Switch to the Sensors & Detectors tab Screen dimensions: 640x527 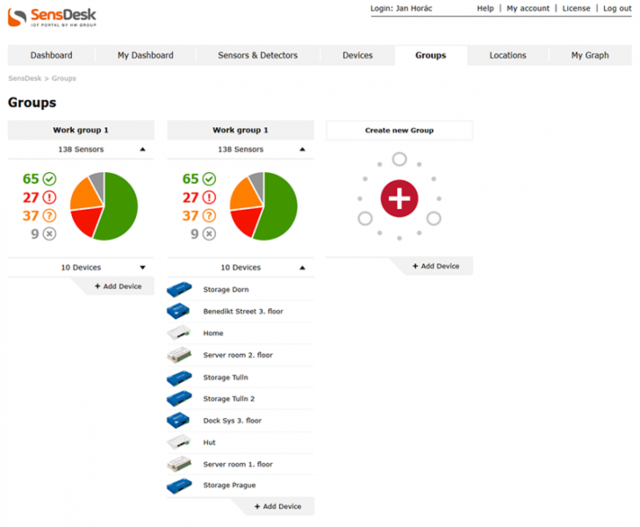(x=257, y=55)
